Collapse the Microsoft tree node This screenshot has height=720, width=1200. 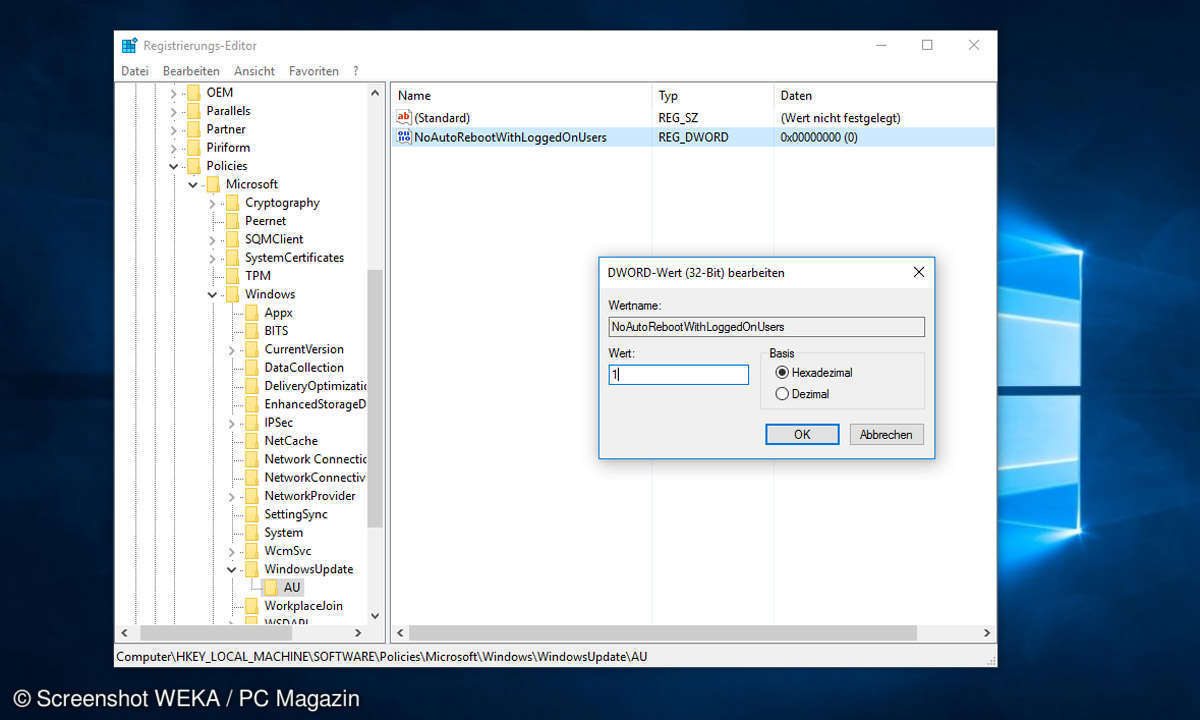(192, 184)
